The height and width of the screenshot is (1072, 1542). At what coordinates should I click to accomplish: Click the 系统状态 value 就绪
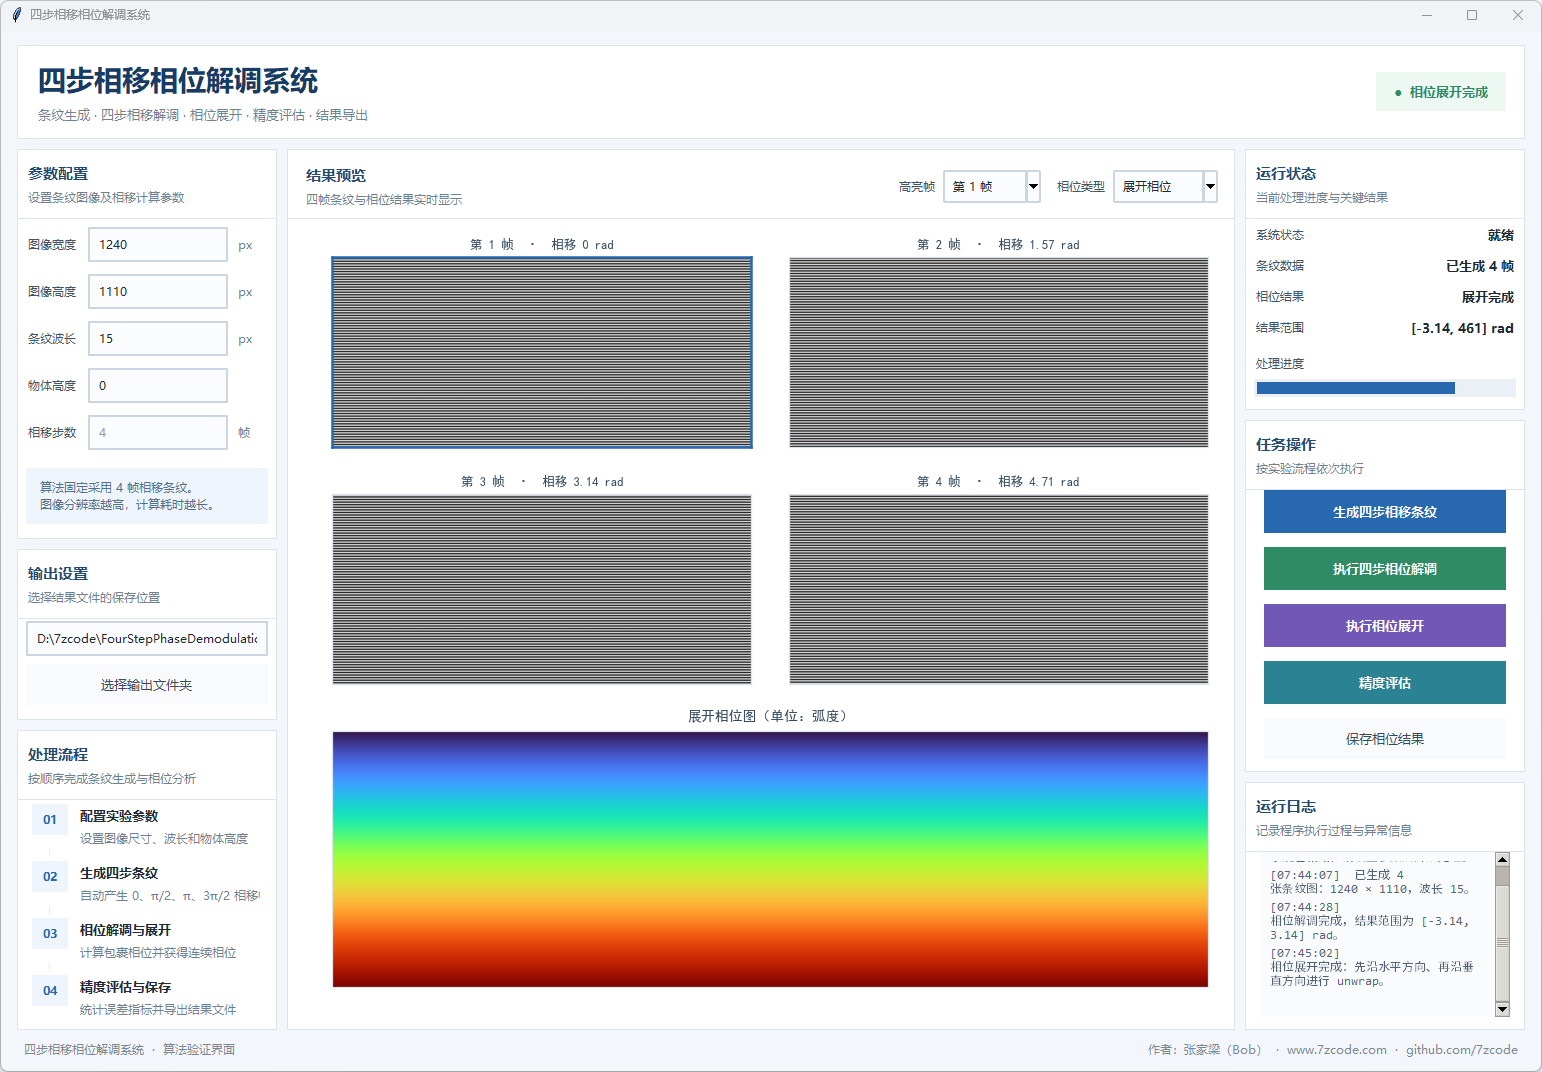point(1501,235)
